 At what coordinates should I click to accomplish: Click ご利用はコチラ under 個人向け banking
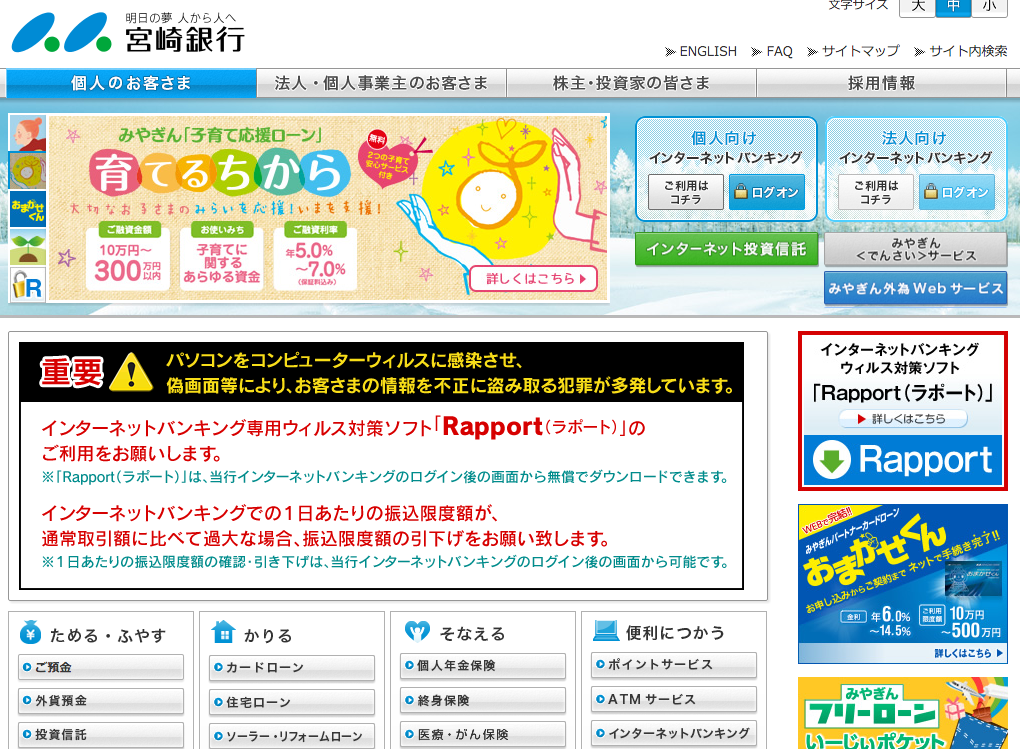[x=686, y=193]
